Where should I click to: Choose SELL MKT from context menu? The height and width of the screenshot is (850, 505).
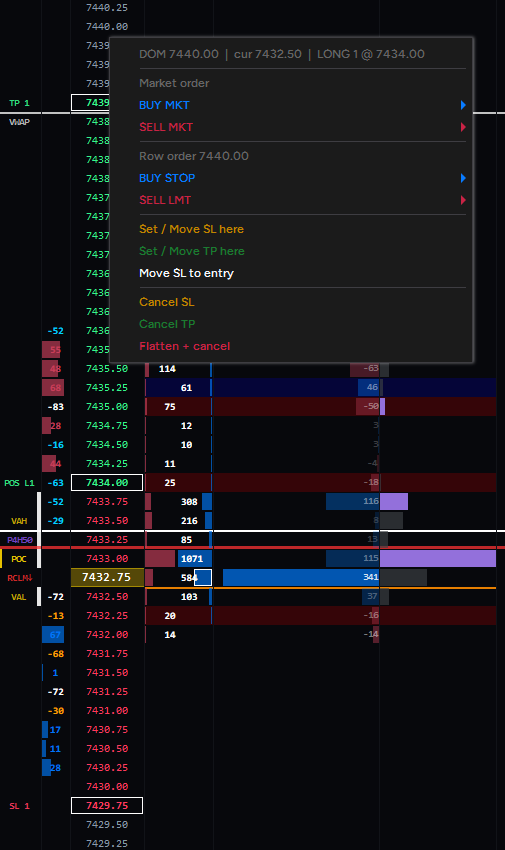pos(166,127)
